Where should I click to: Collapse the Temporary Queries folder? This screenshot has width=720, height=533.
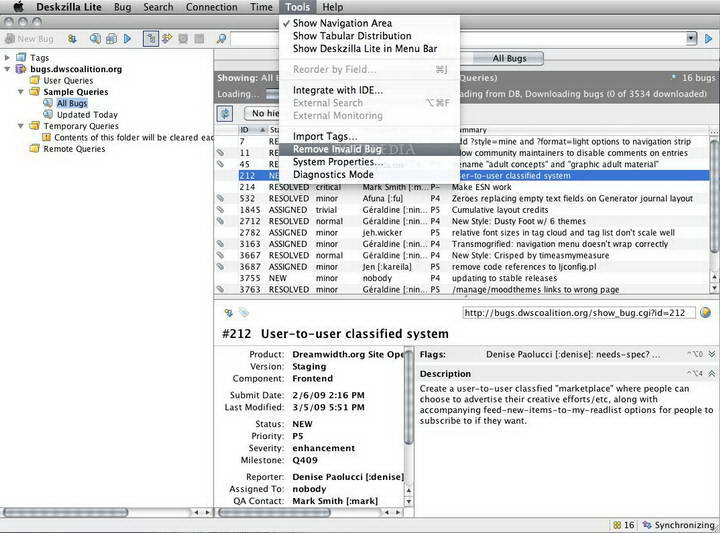click(20, 126)
